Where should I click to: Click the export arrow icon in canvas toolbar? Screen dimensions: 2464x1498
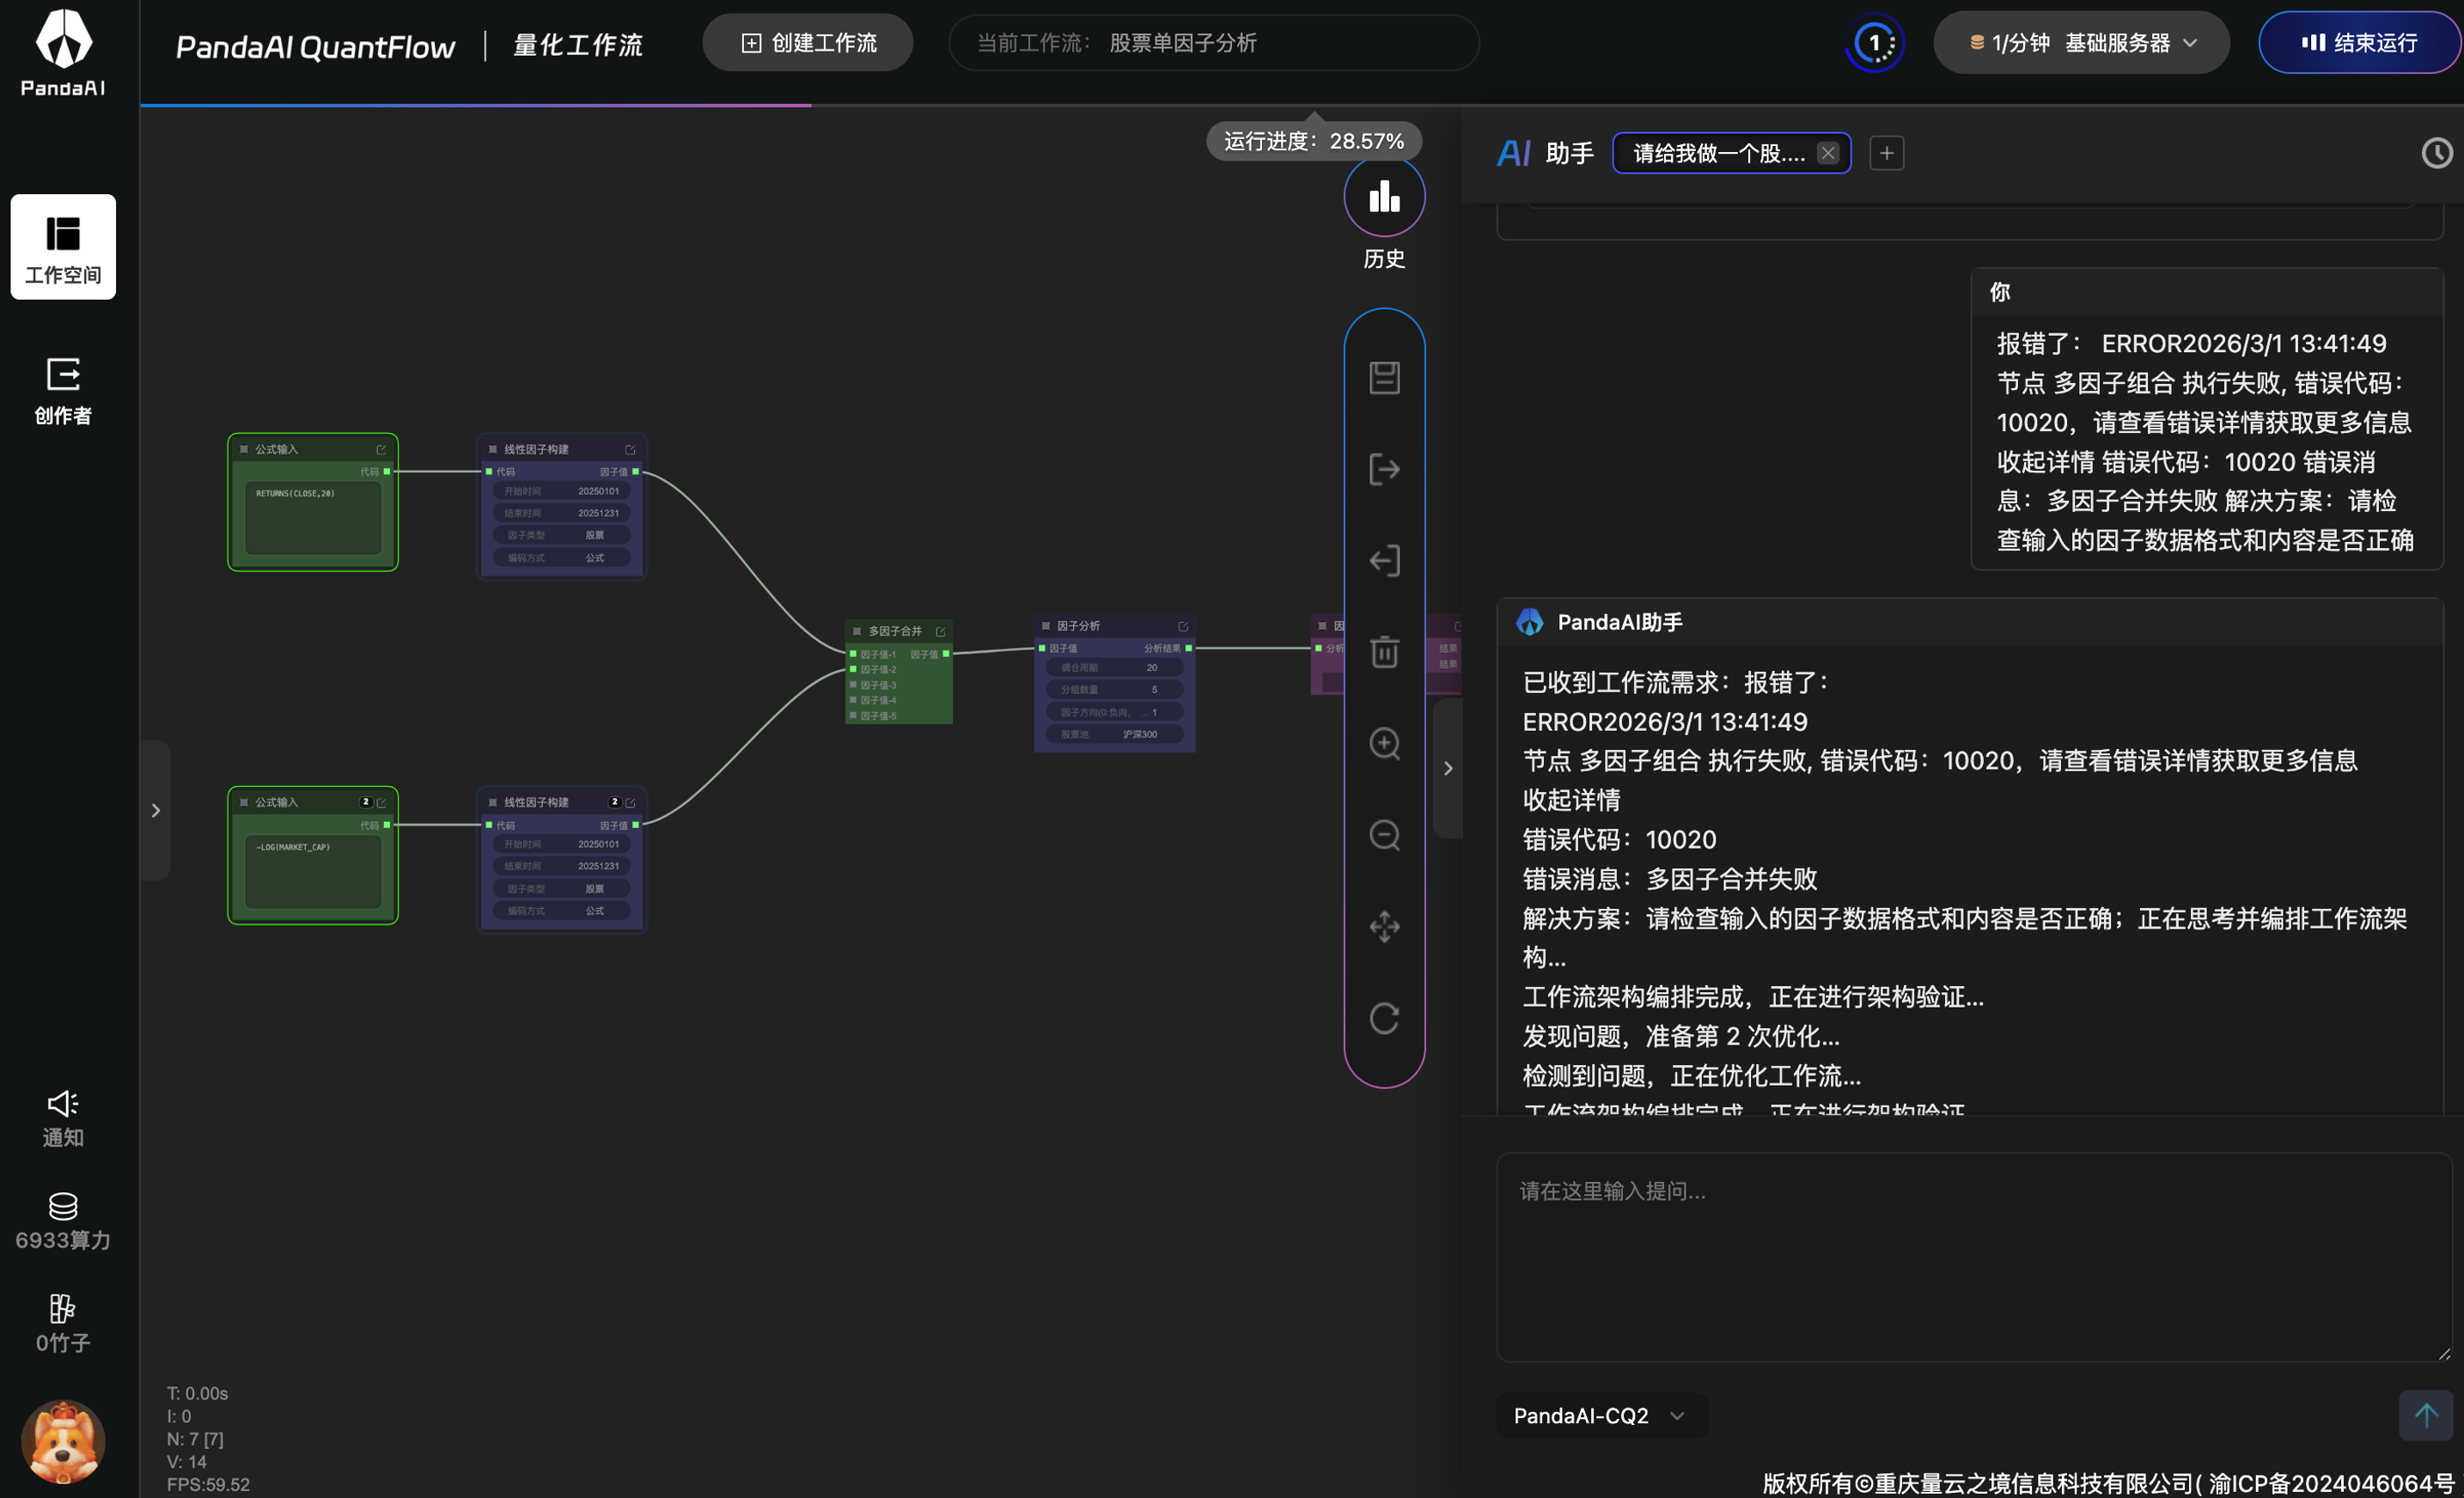click(1384, 469)
